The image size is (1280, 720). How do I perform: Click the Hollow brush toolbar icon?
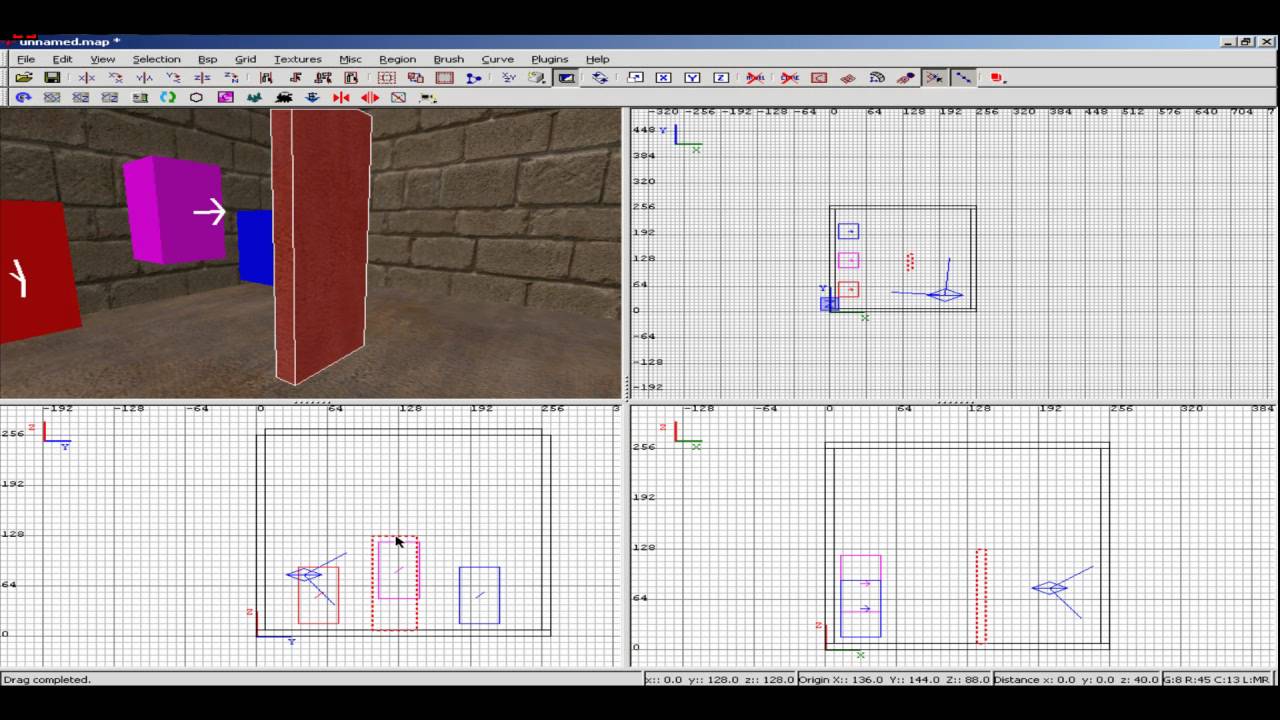click(x=445, y=78)
